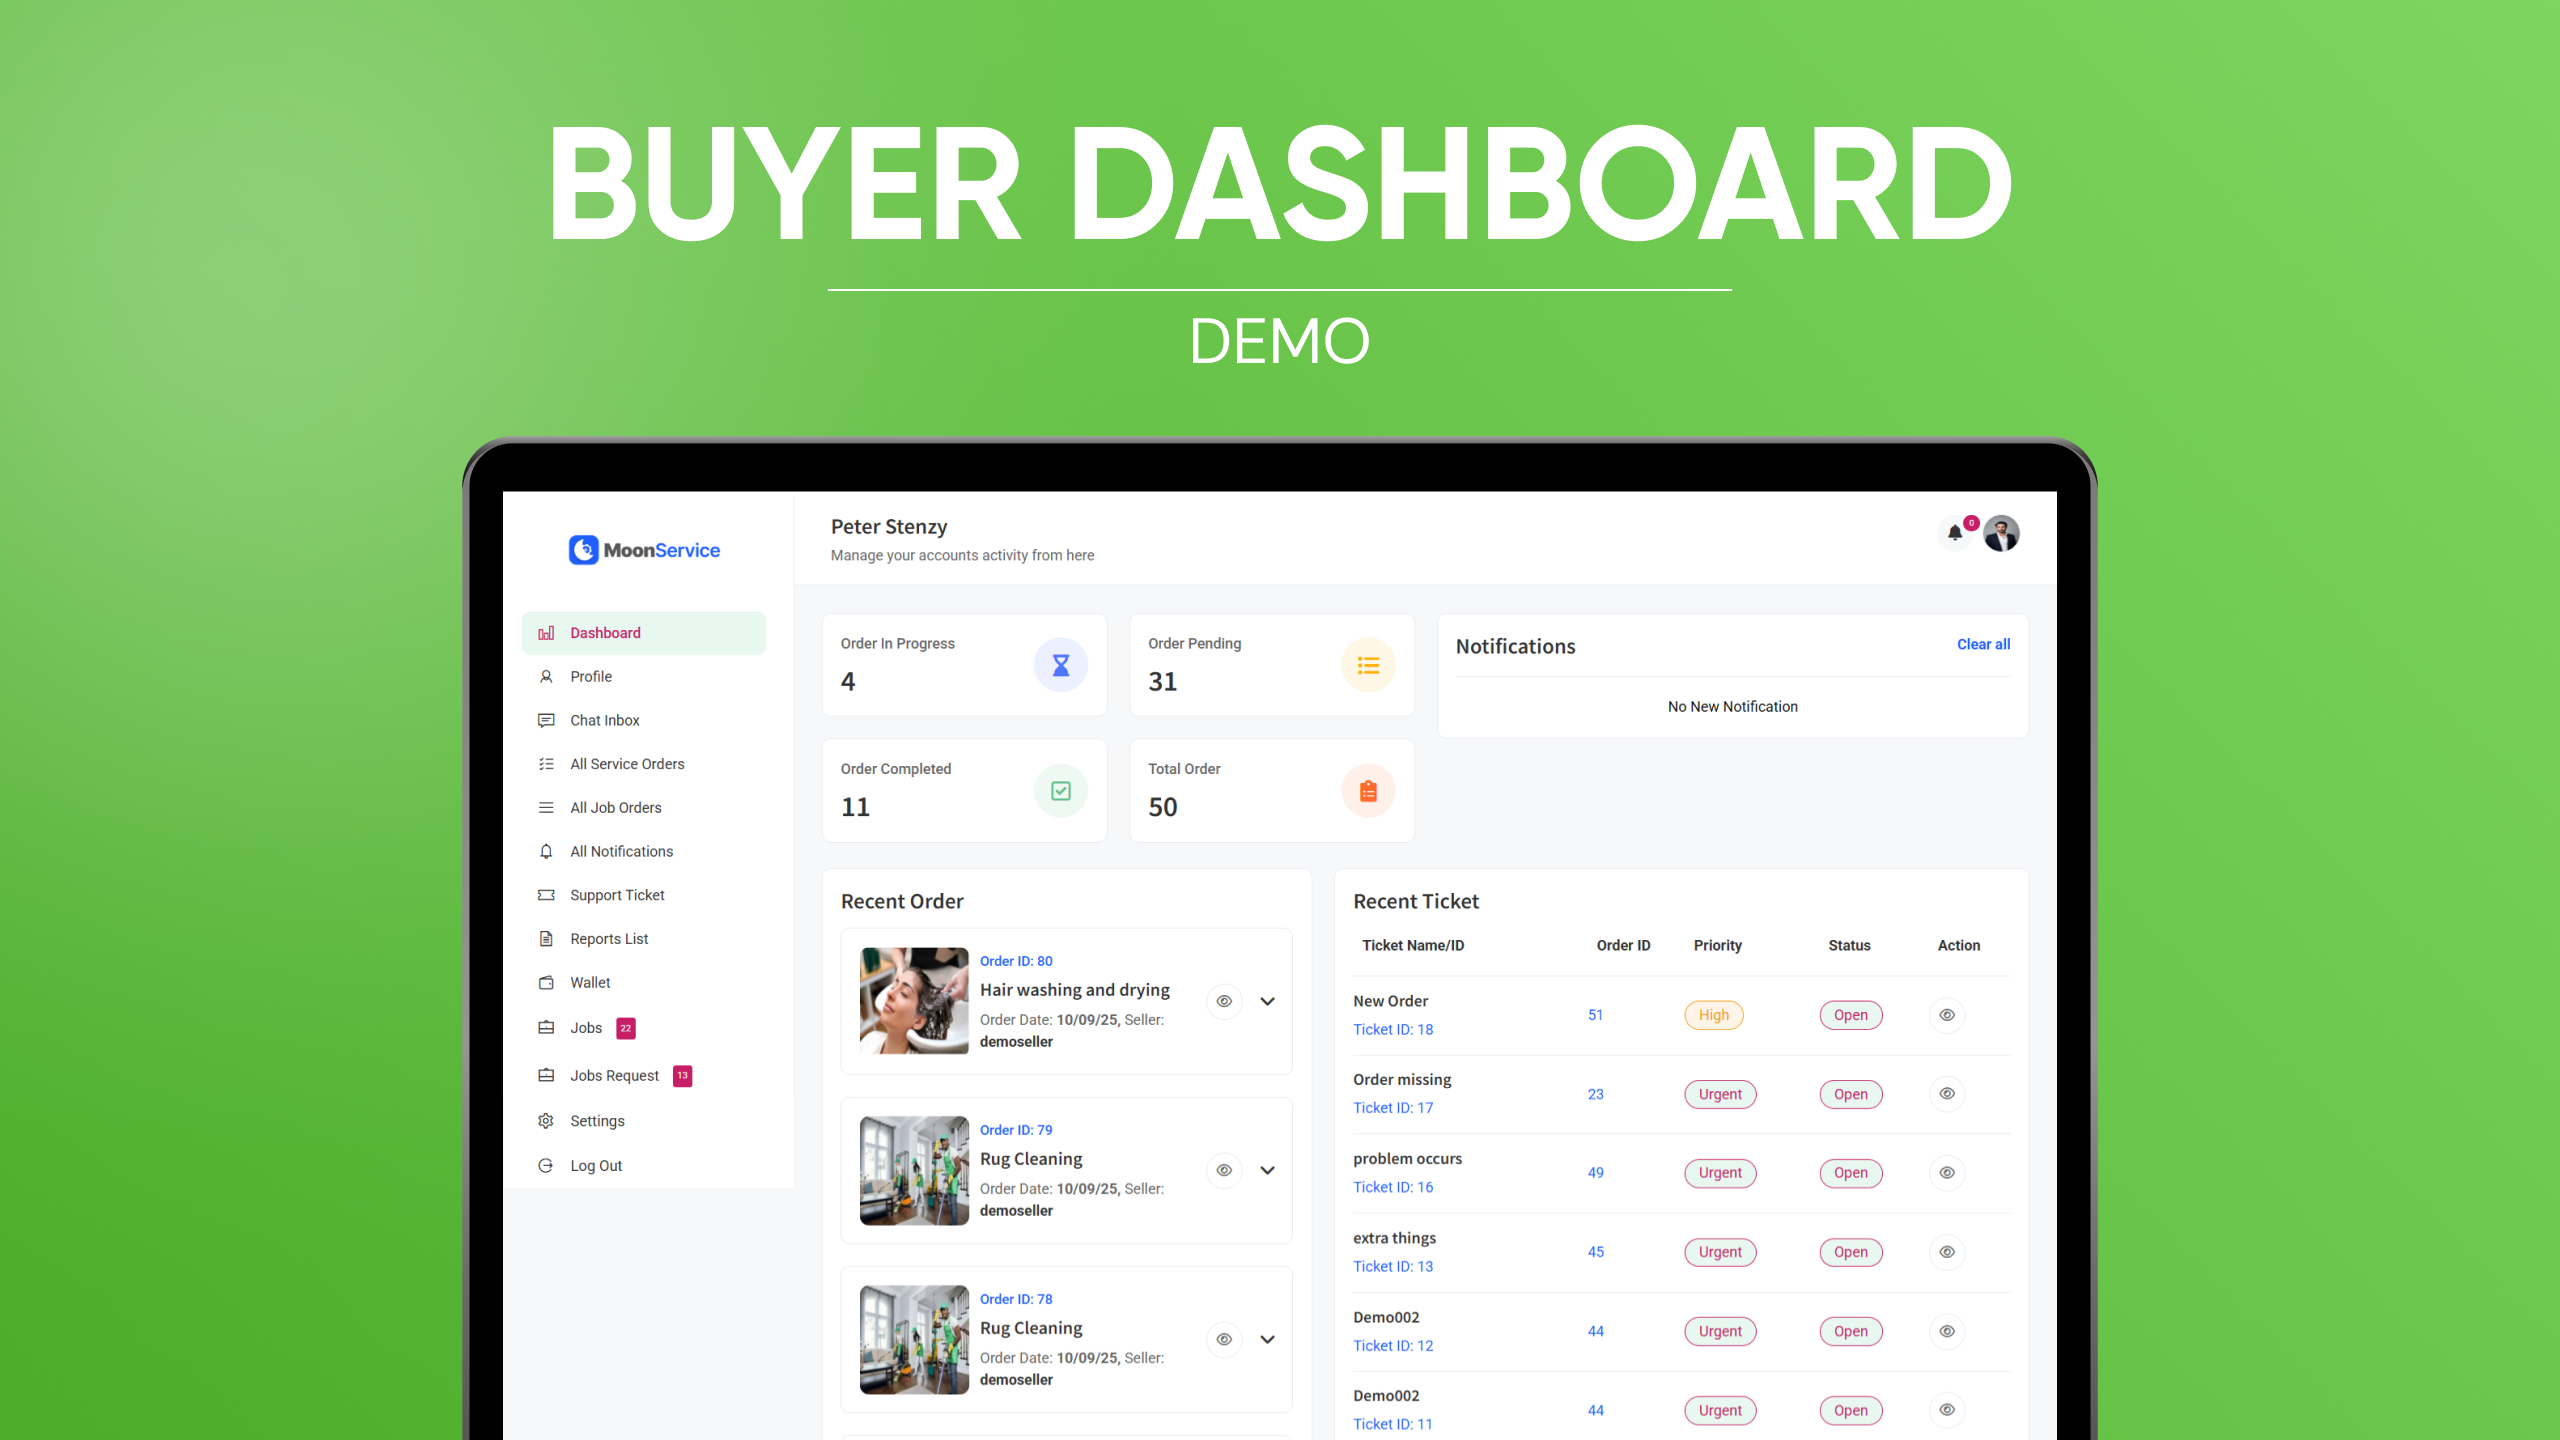Open Ticket ID: 18 link

[x=1393, y=1029]
